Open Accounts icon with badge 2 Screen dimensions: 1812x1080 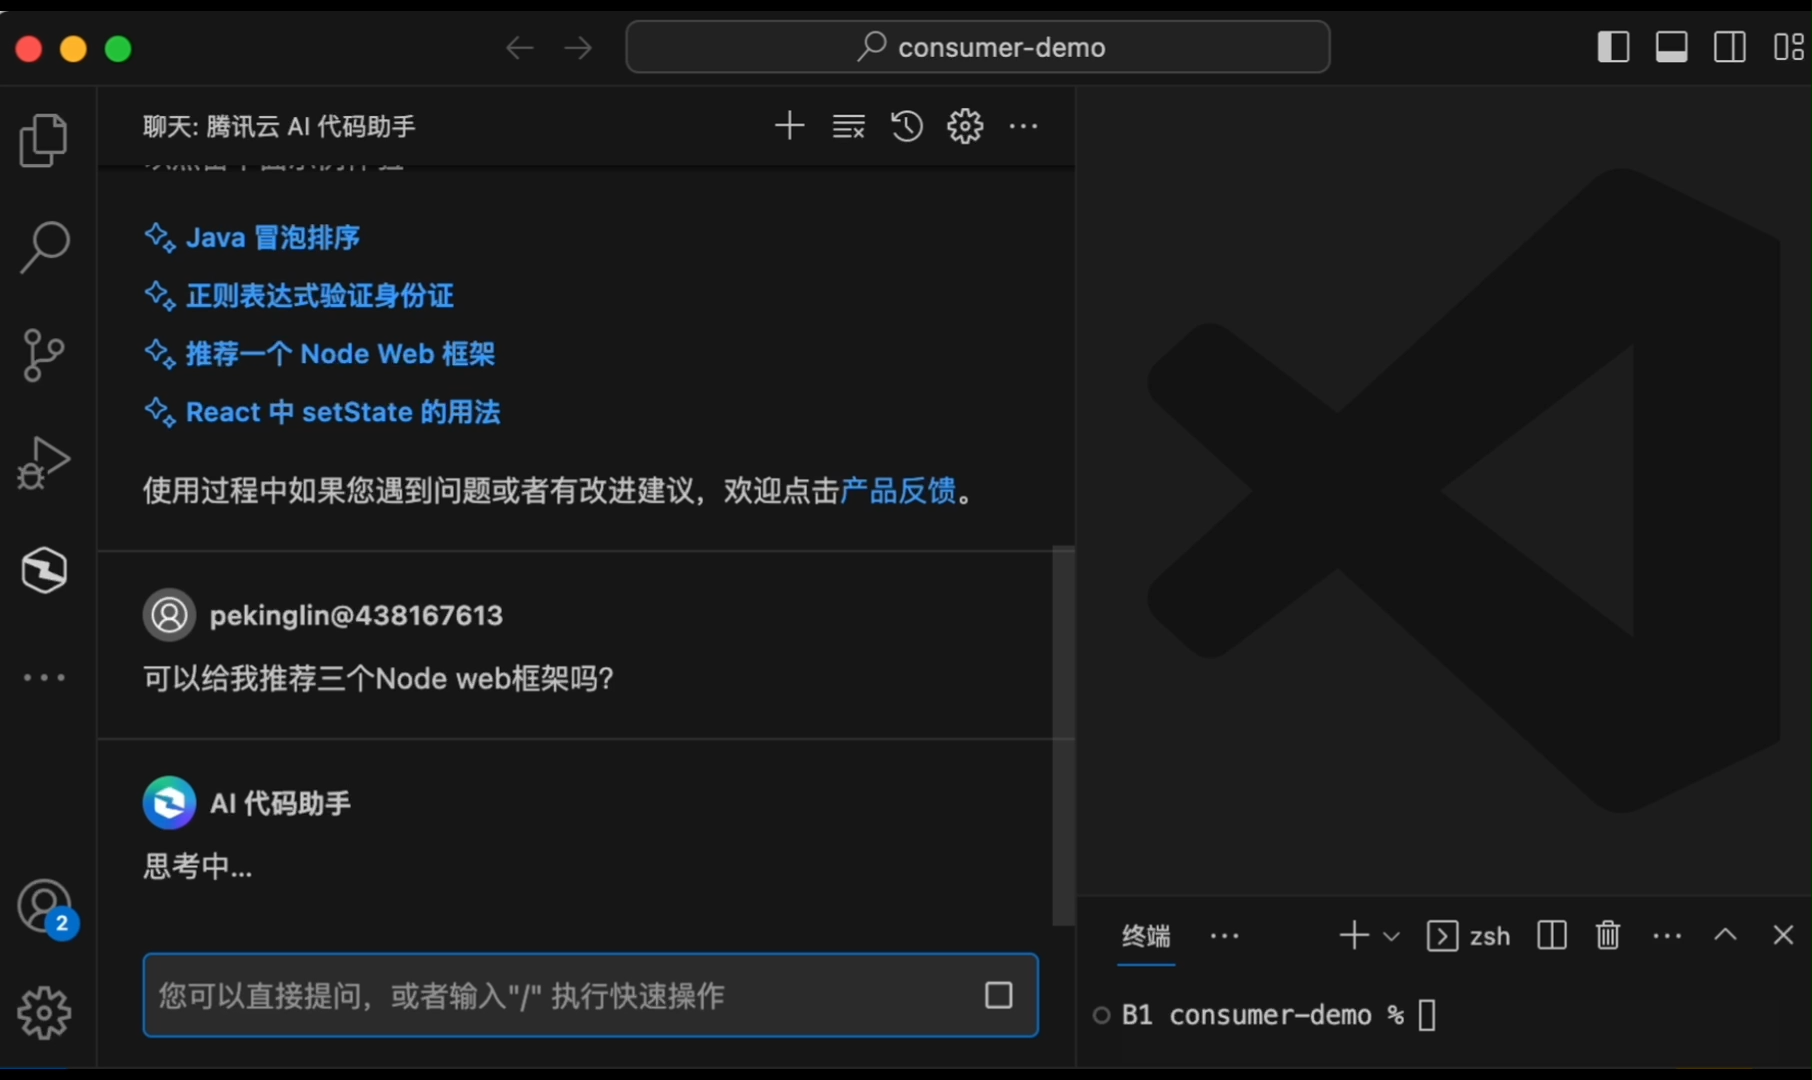(x=46, y=908)
